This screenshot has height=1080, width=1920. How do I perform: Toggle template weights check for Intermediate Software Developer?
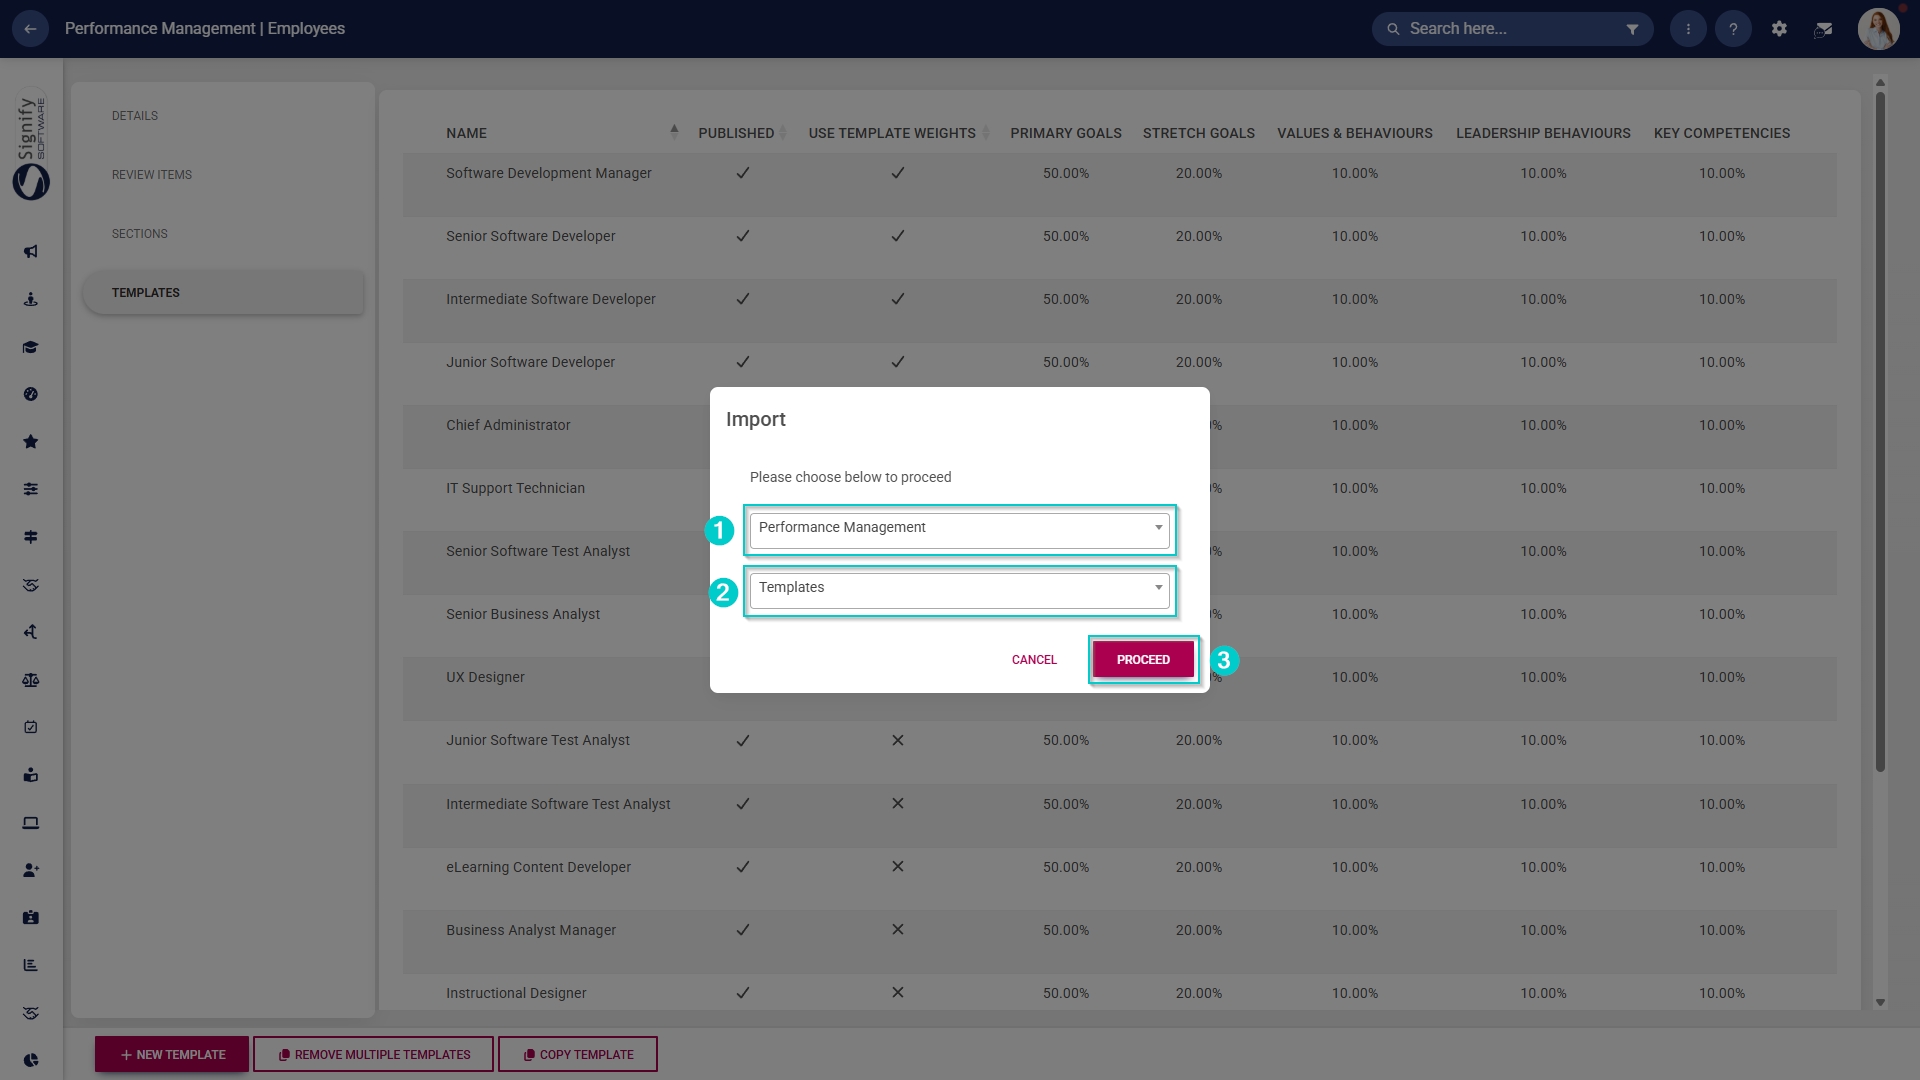[x=898, y=299]
